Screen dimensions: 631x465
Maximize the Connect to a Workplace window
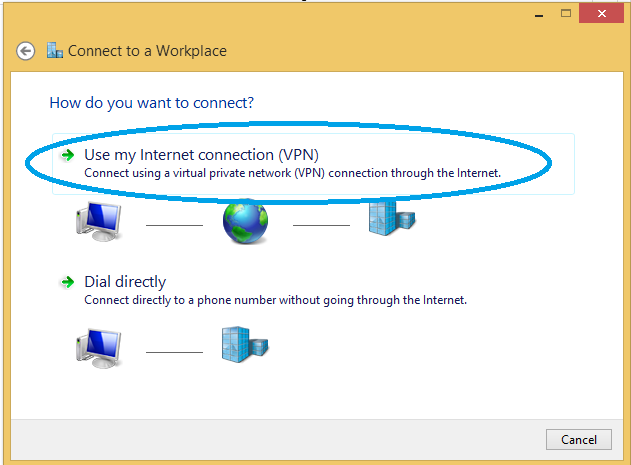click(x=566, y=14)
